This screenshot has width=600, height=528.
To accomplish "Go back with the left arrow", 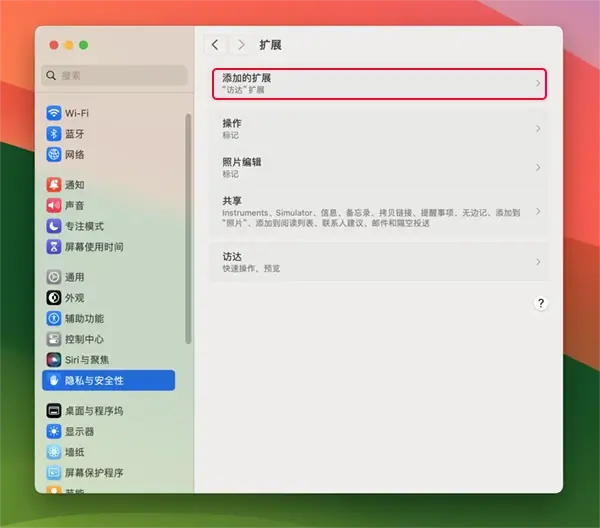I will coord(215,45).
